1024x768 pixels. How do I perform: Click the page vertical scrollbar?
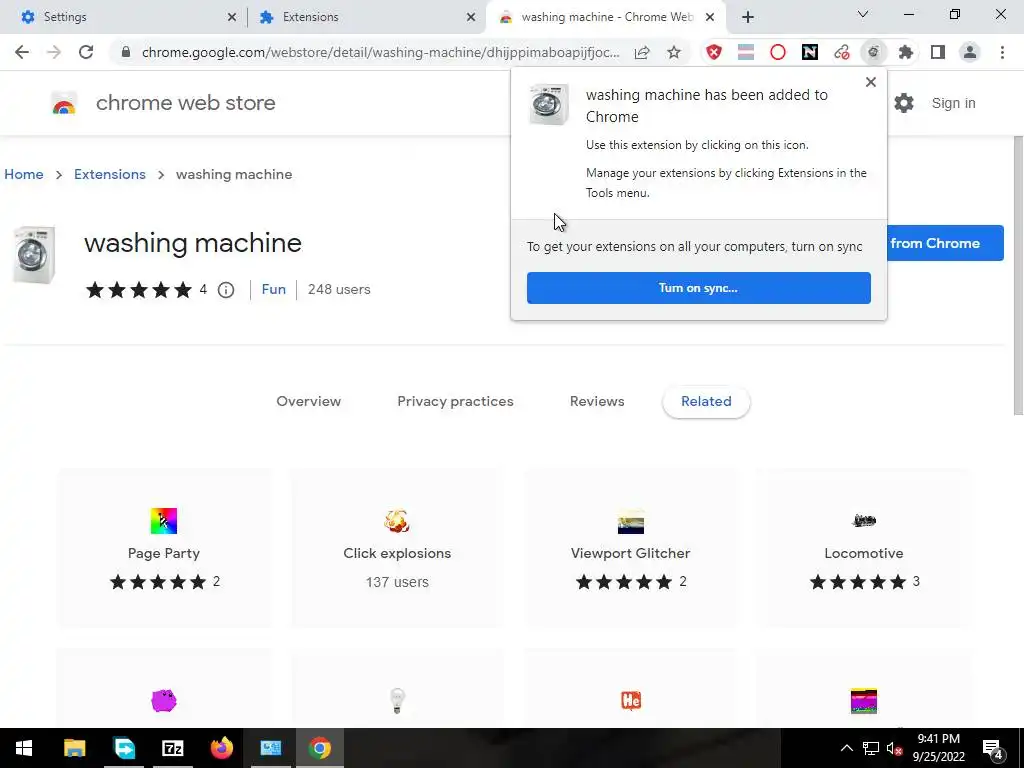[1018, 274]
